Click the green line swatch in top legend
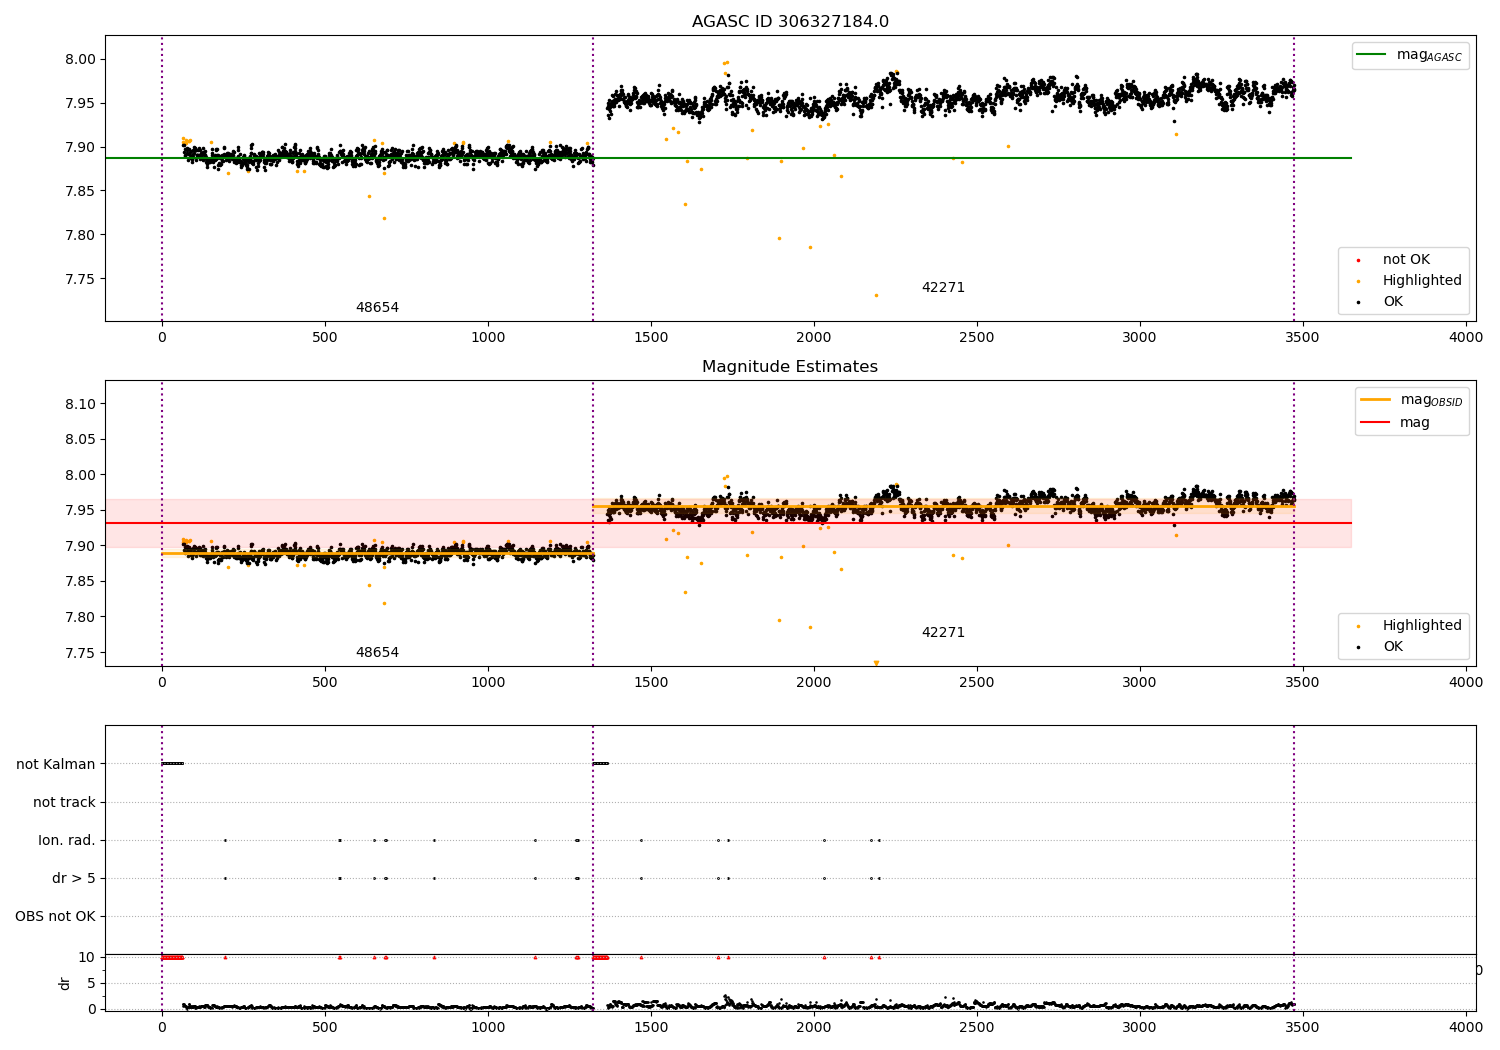This screenshot has width=1500, height=1050. [x=1372, y=55]
